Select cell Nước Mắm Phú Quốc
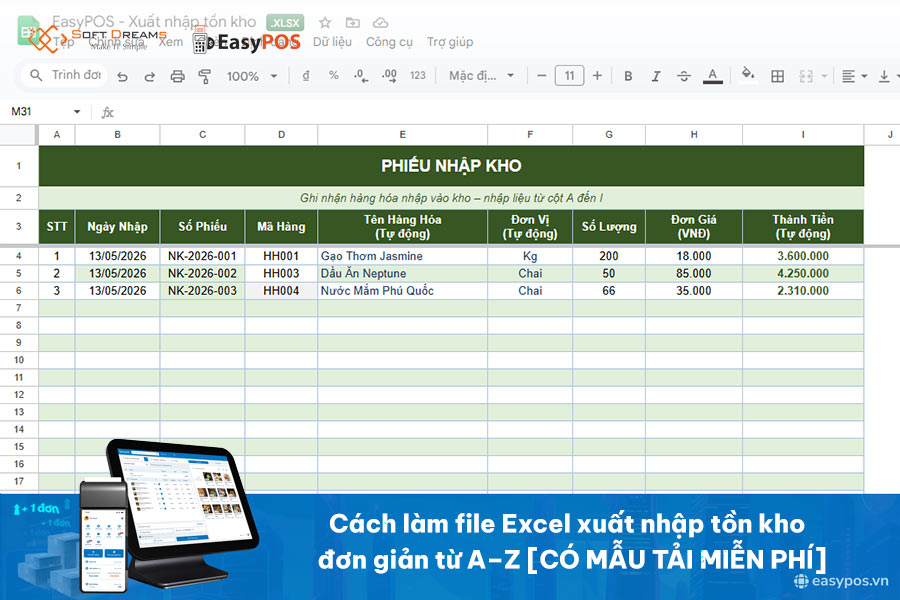This screenshot has width=900, height=600. pos(402,291)
